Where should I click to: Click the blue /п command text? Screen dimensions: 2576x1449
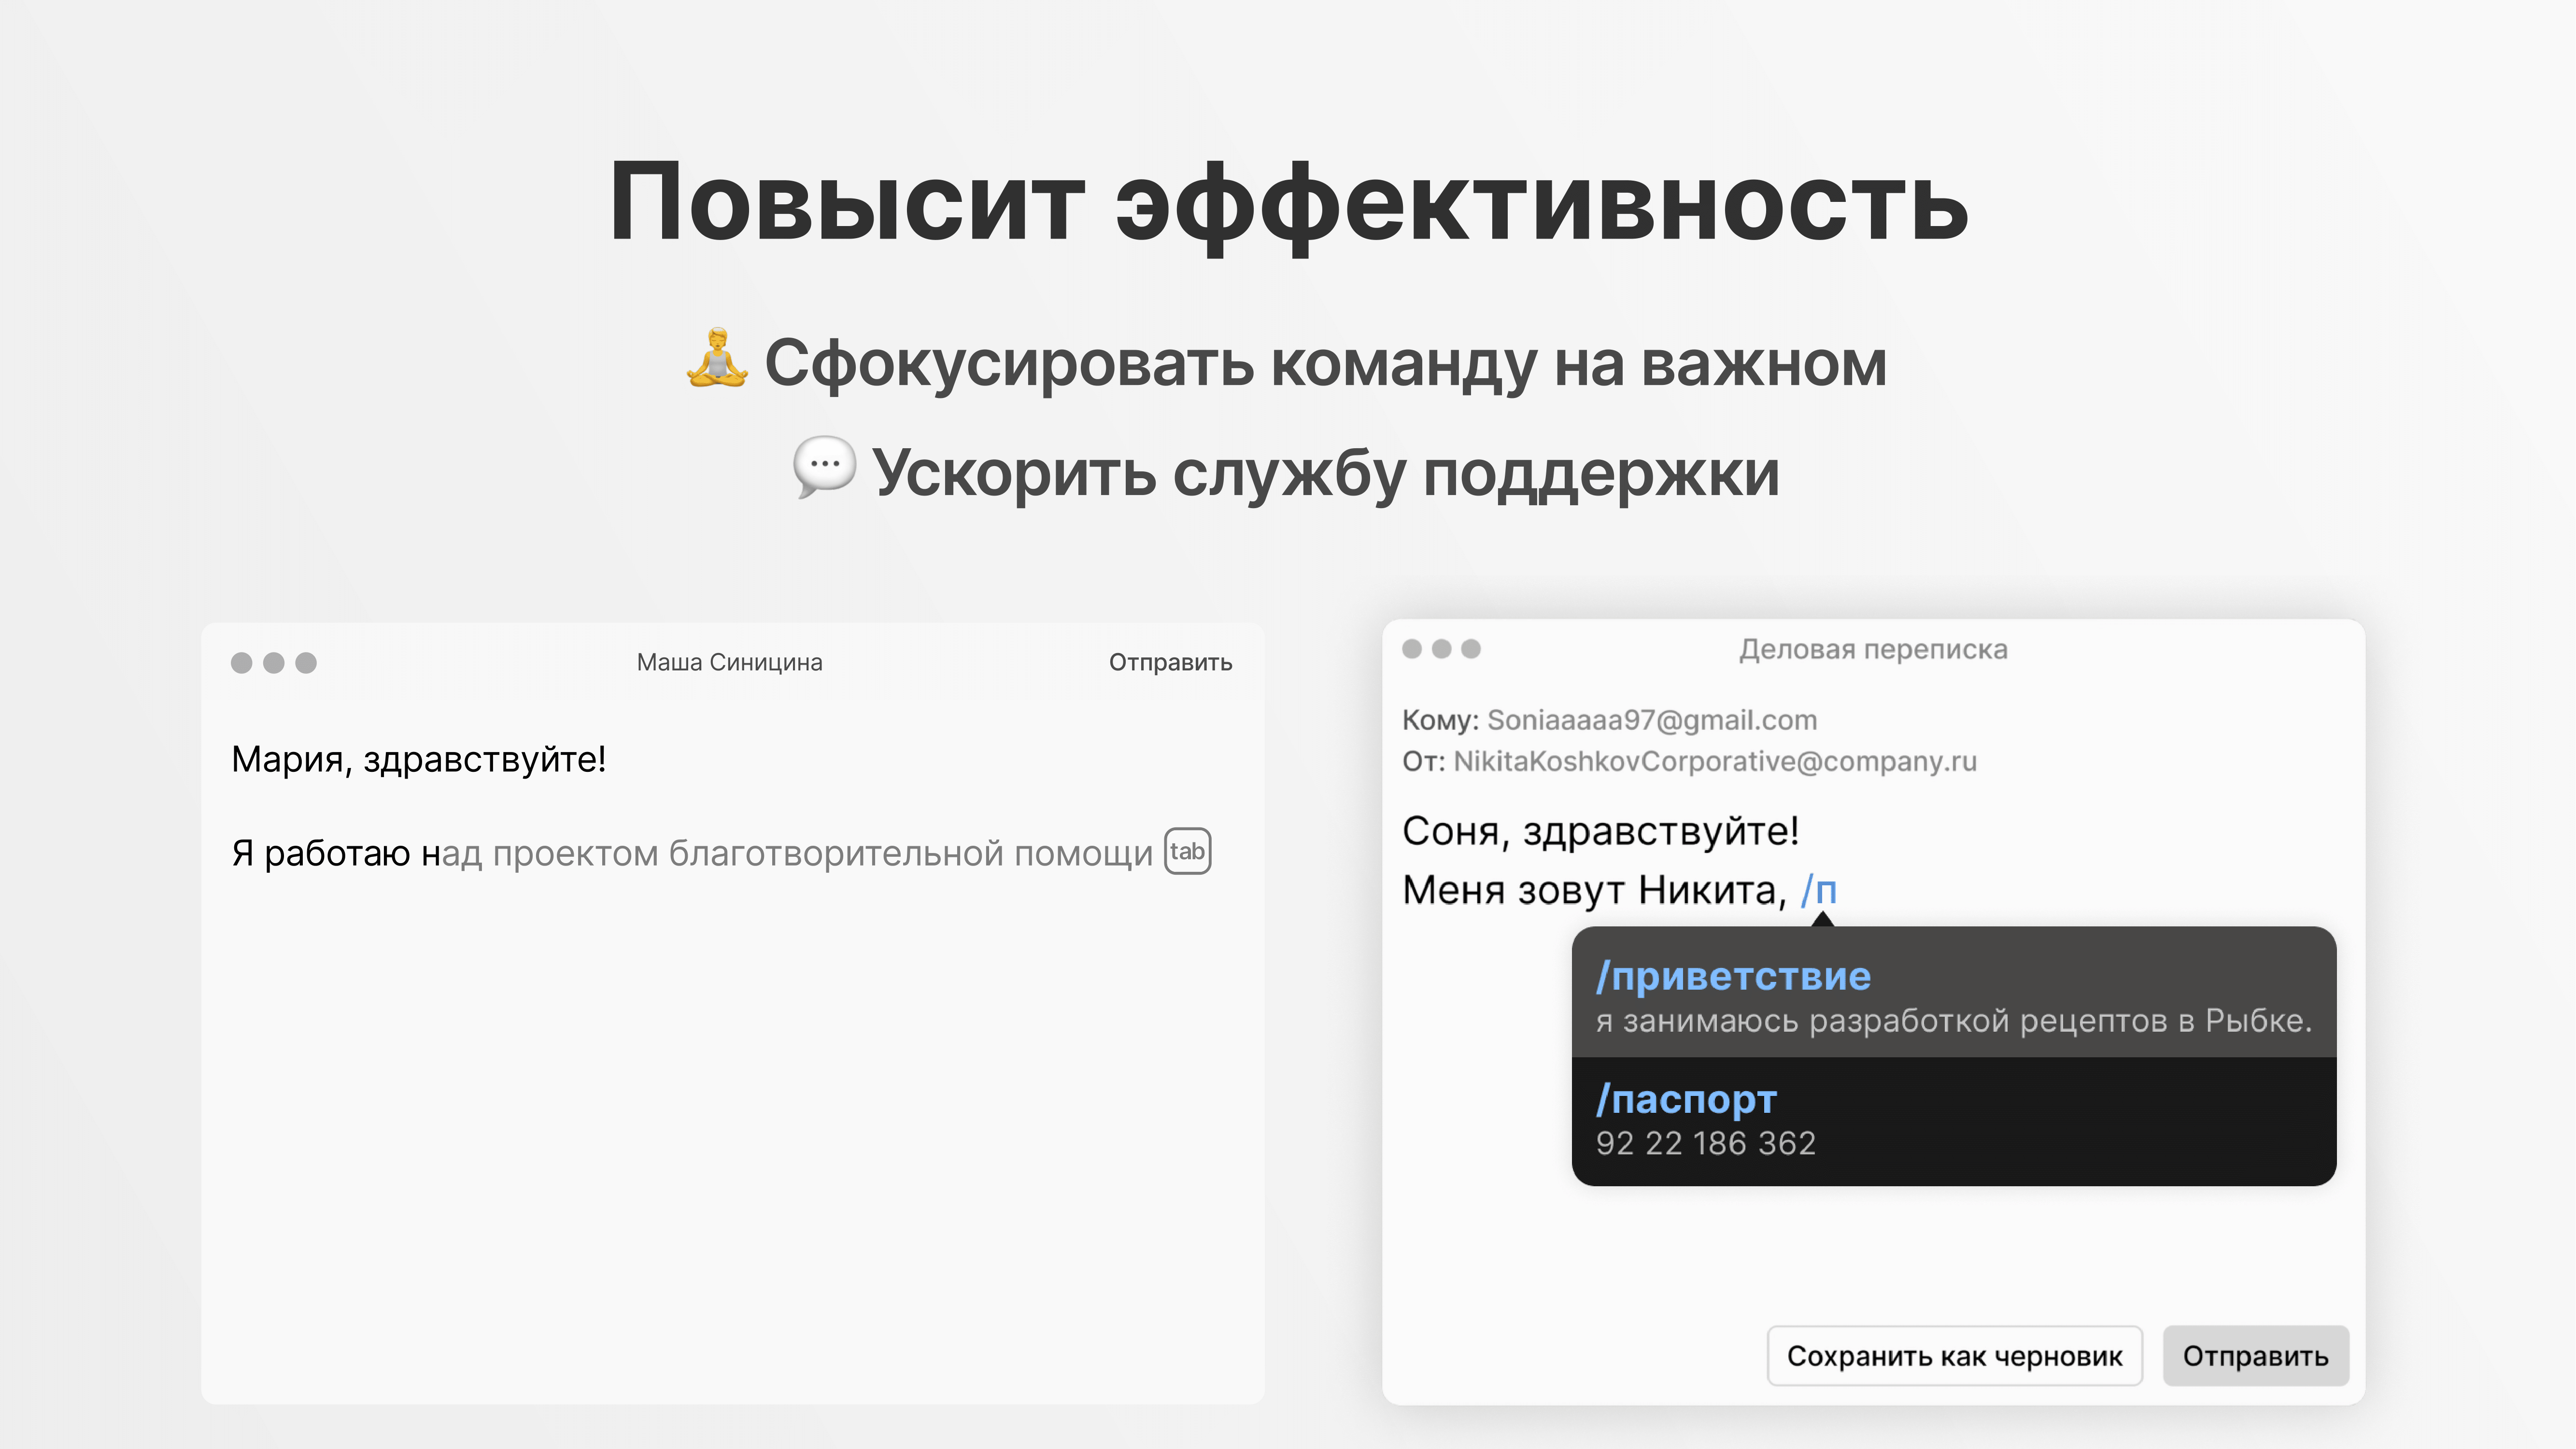pyautogui.click(x=1819, y=890)
